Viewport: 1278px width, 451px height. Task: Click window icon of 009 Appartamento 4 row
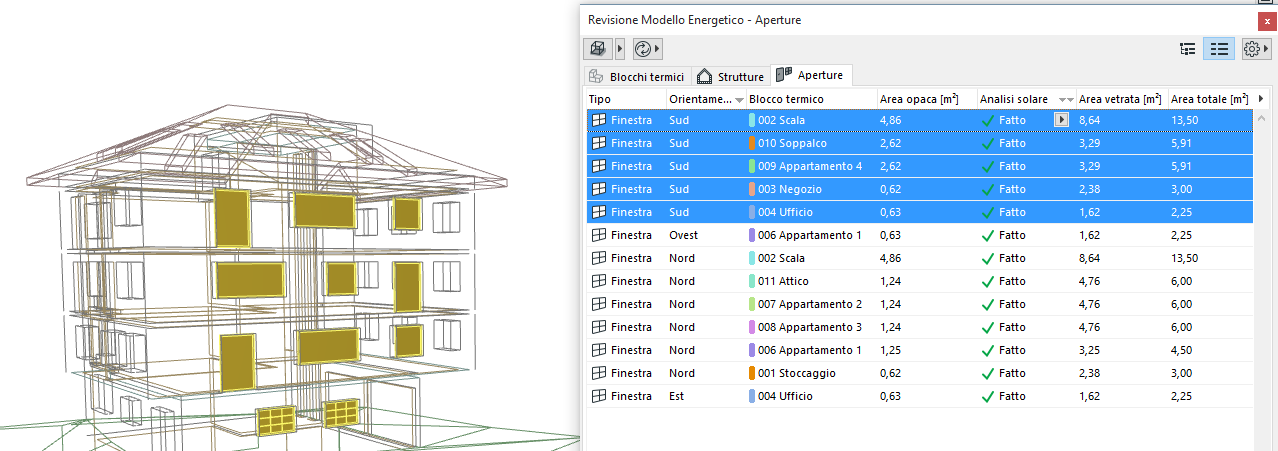[599, 166]
